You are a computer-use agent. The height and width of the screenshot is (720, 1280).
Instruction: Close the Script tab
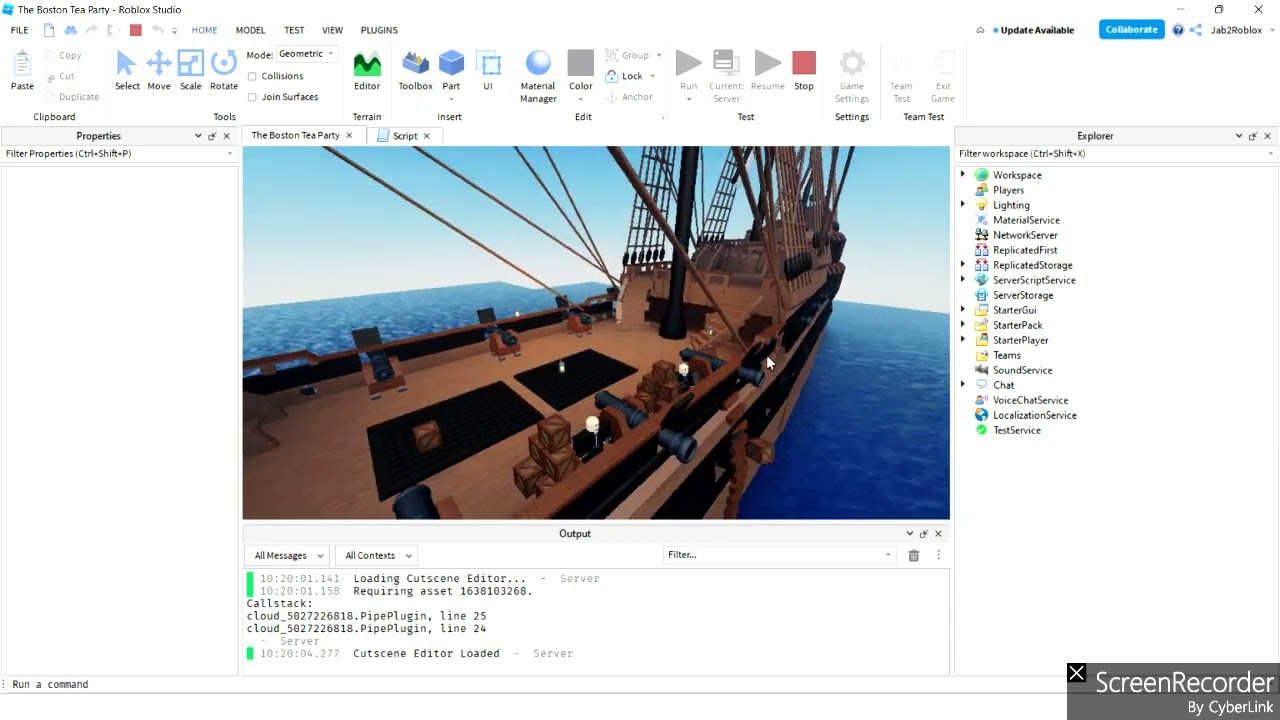(x=427, y=136)
